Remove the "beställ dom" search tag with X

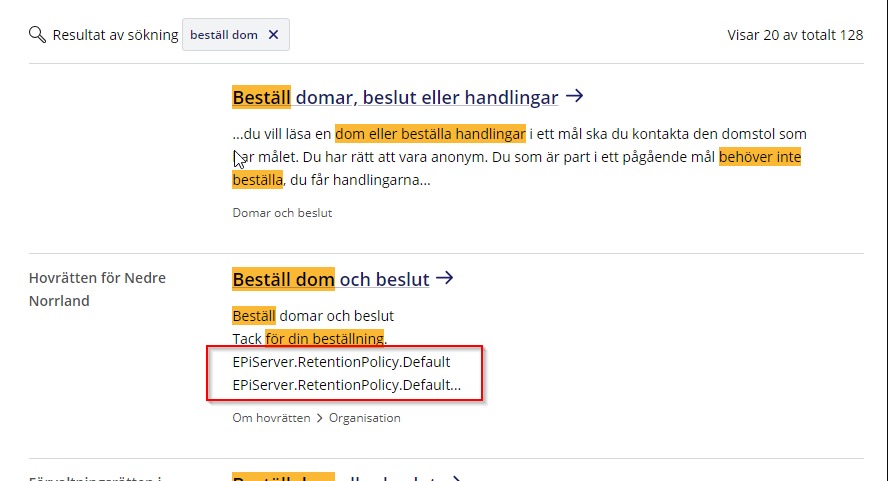(x=273, y=35)
